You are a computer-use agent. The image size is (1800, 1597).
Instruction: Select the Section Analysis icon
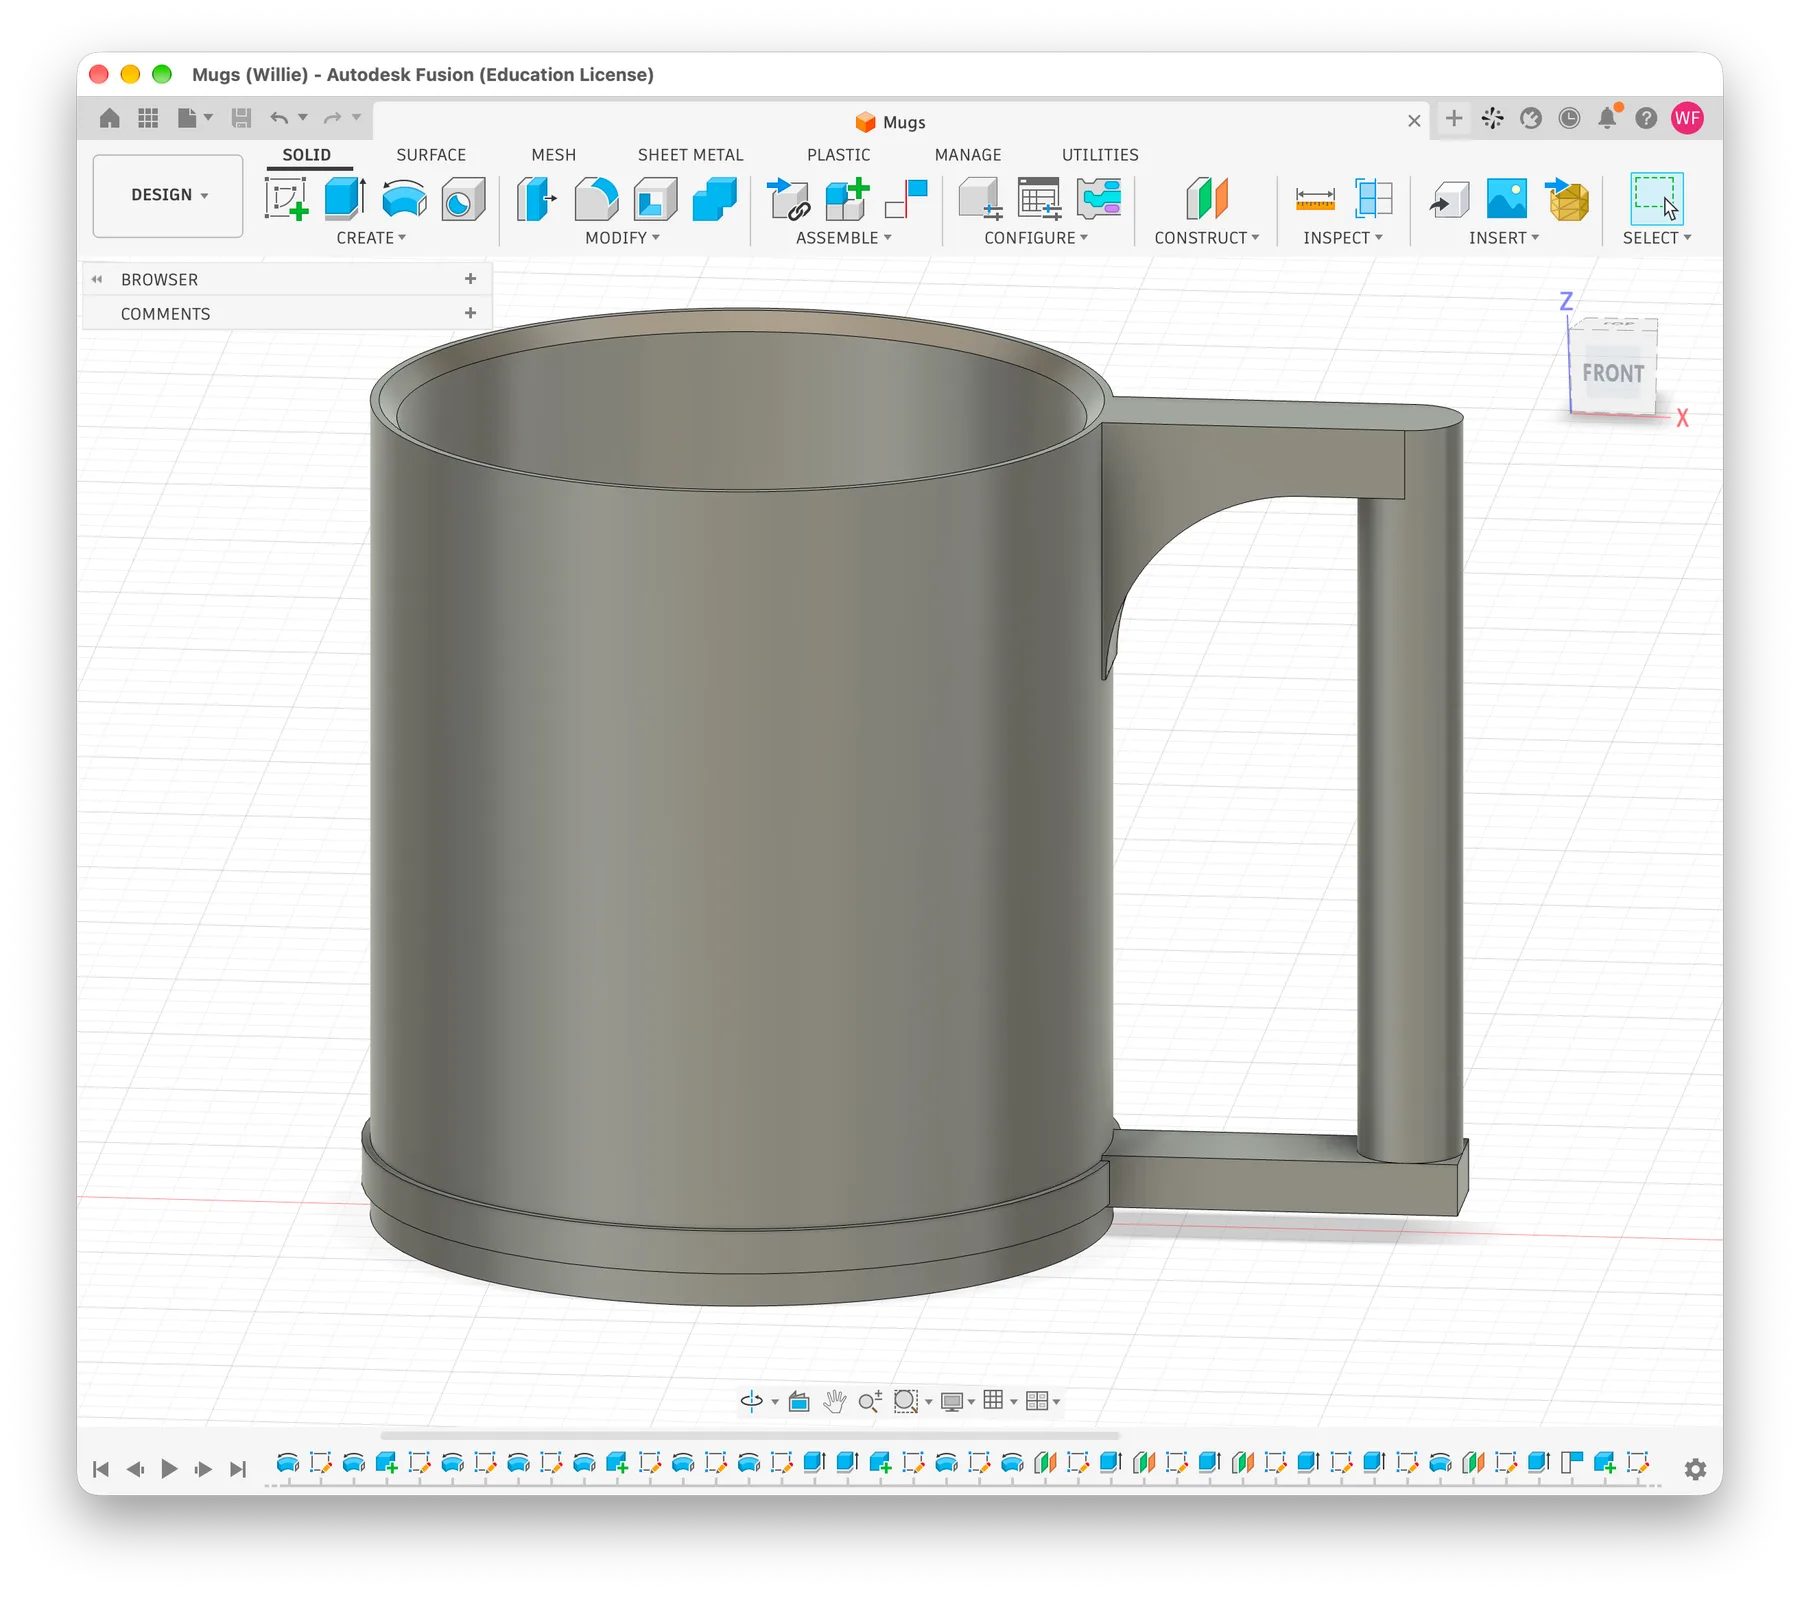click(x=1374, y=198)
